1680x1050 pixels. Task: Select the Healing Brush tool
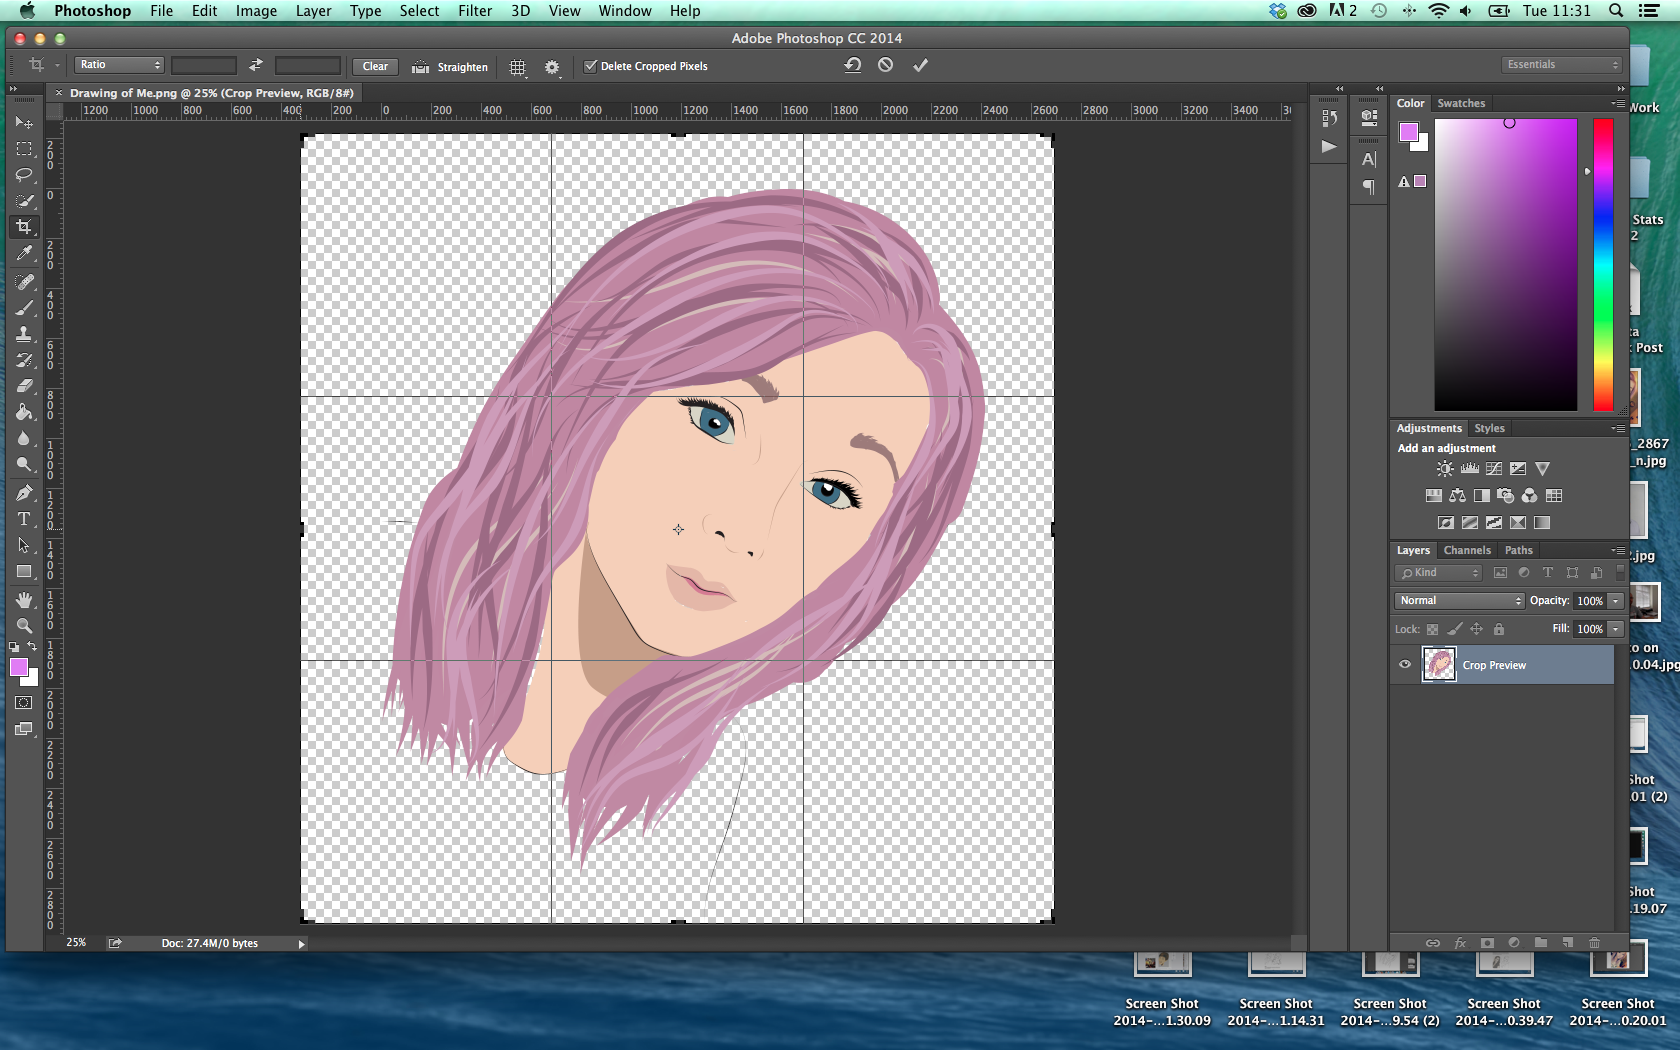(24, 282)
